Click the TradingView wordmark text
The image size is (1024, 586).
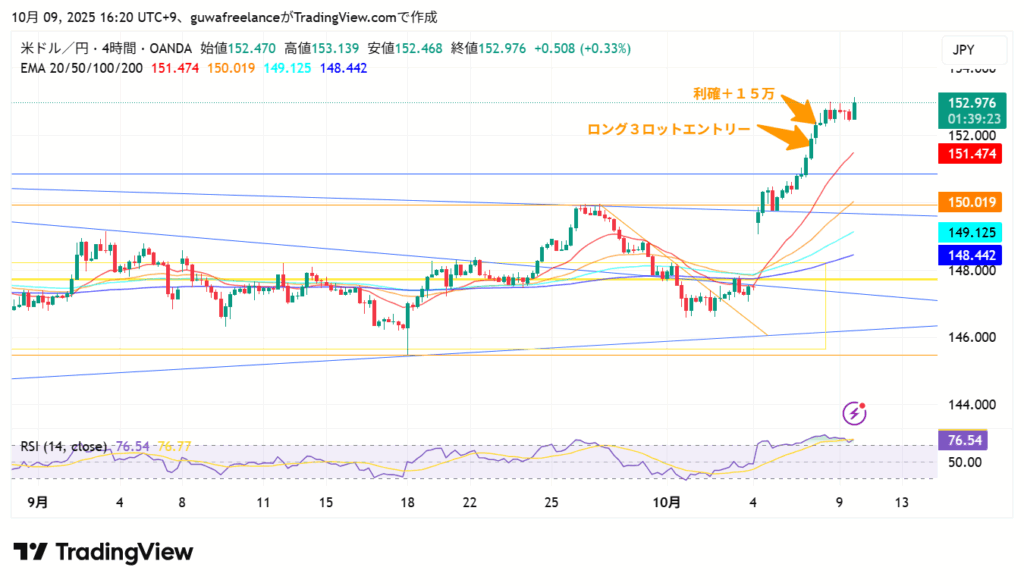(x=124, y=552)
